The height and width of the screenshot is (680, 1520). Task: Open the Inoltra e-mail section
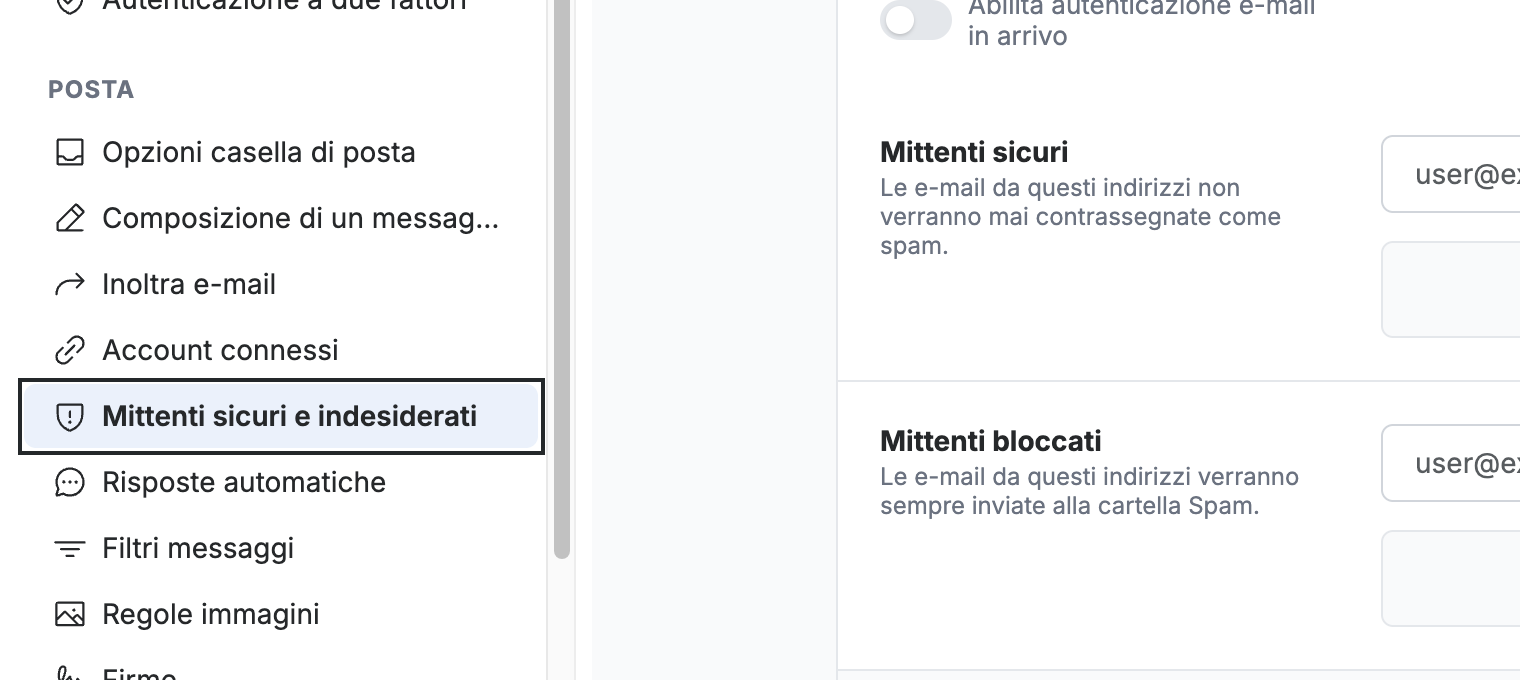point(281,285)
